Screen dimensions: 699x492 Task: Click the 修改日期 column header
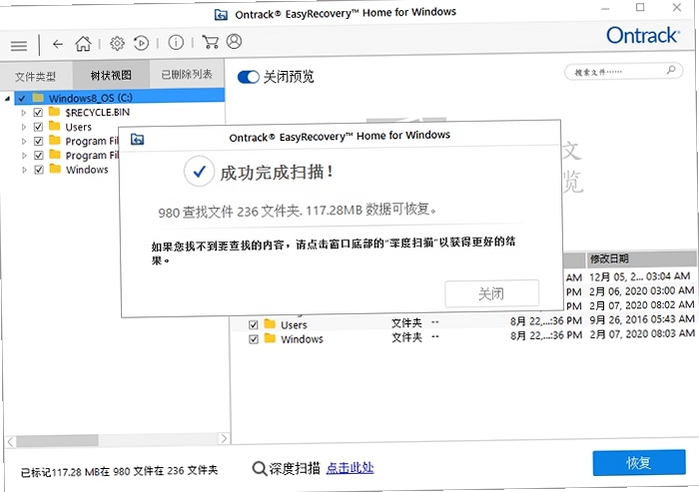(x=641, y=258)
